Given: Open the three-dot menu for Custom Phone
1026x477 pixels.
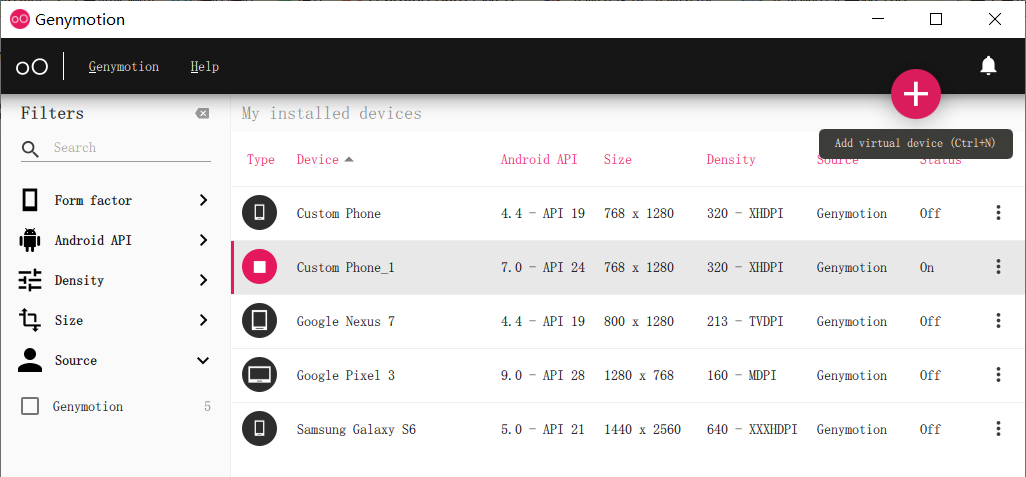Looking at the screenshot, I should (998, 213).
